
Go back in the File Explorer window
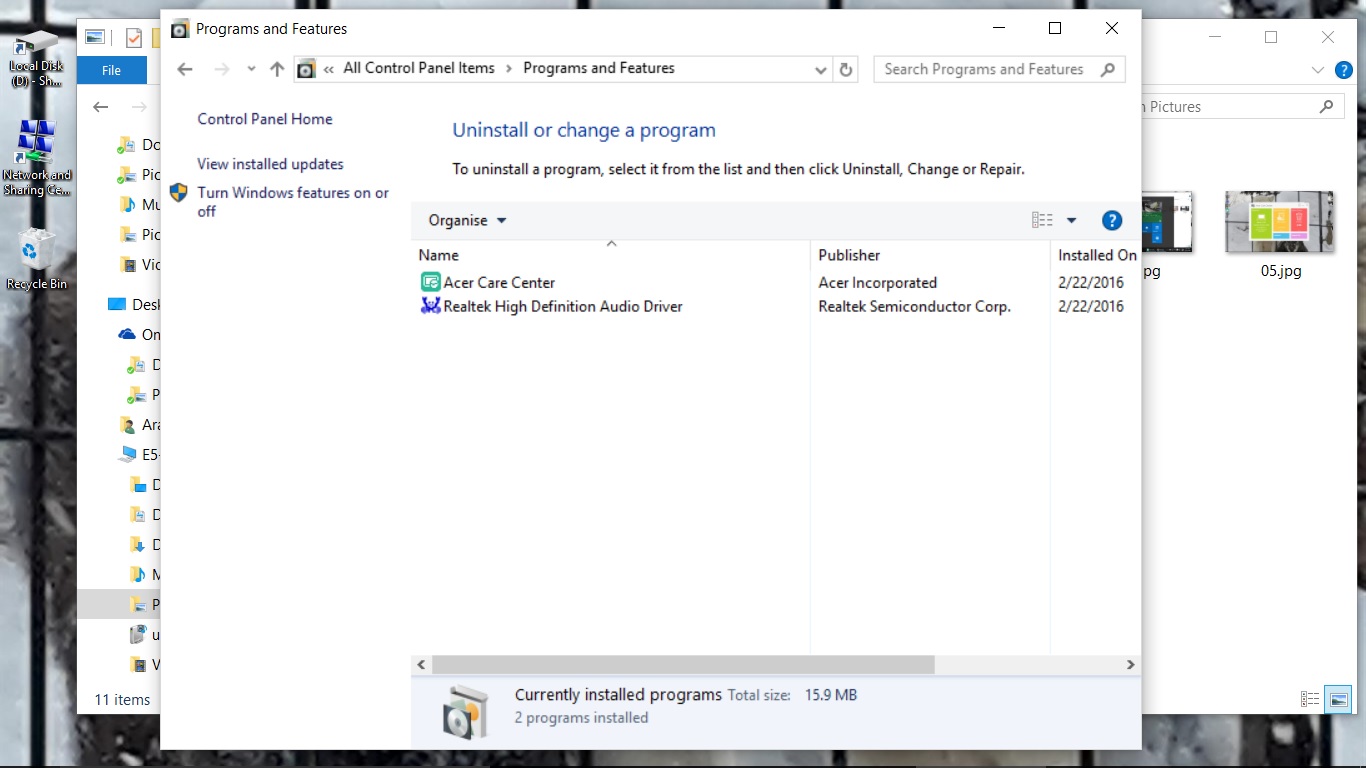click(x=100, y=107)
